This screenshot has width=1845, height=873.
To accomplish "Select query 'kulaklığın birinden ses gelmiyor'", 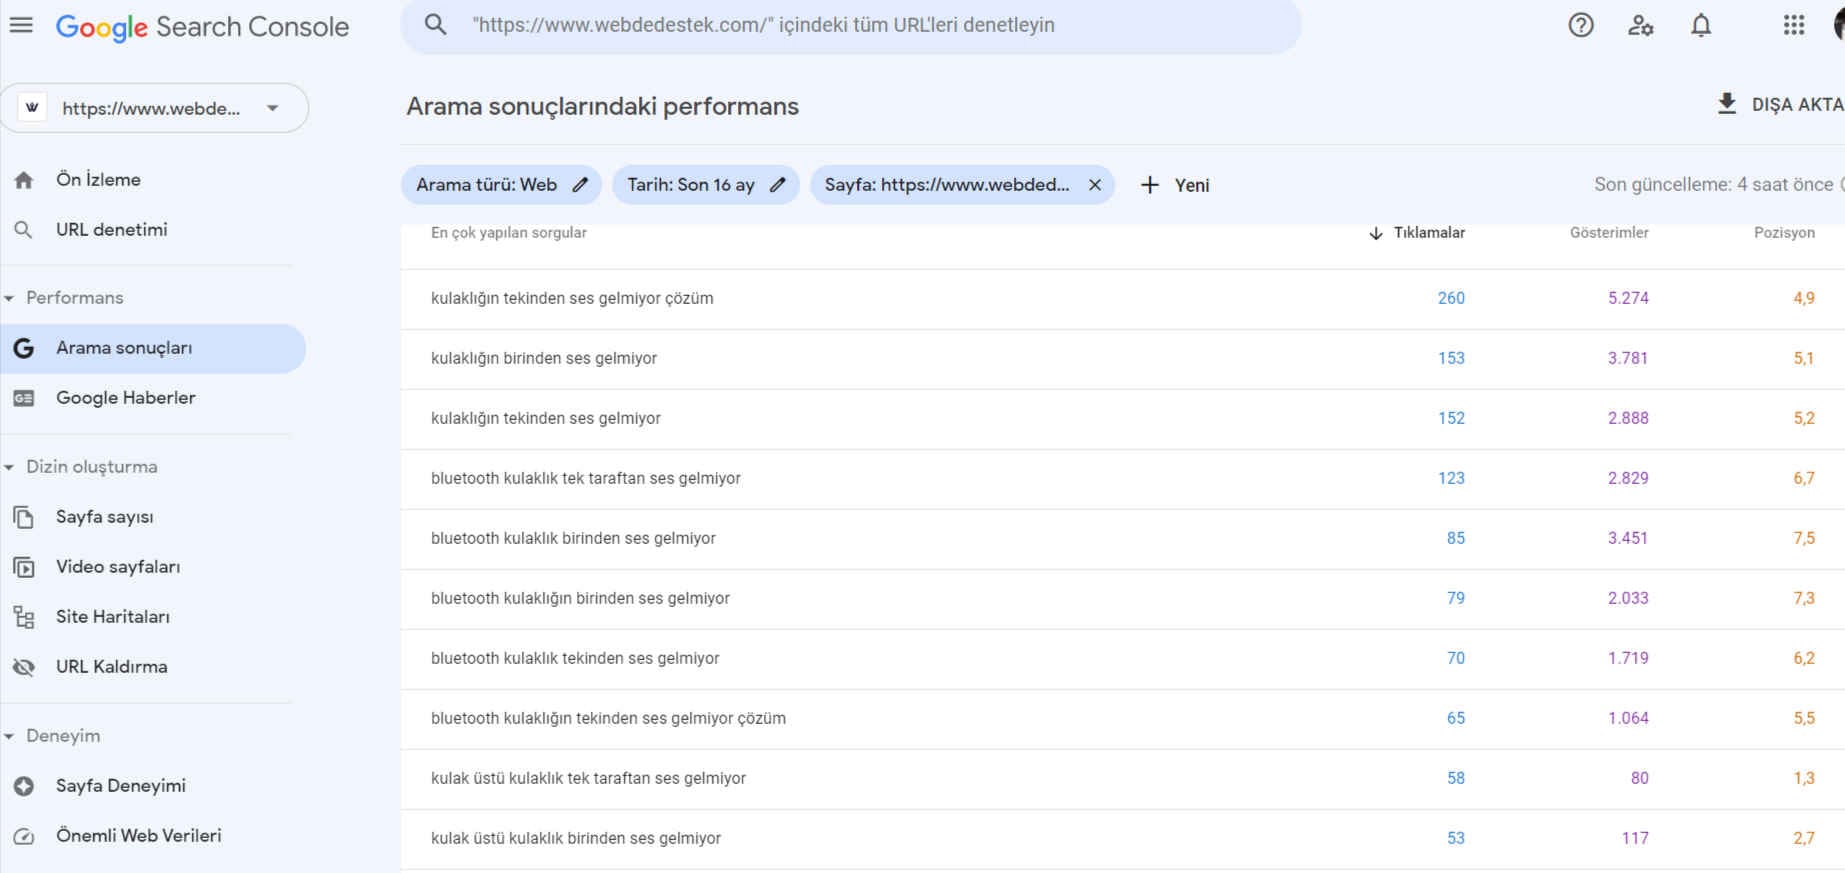I will pyautogui.click(x=544, y=358).
